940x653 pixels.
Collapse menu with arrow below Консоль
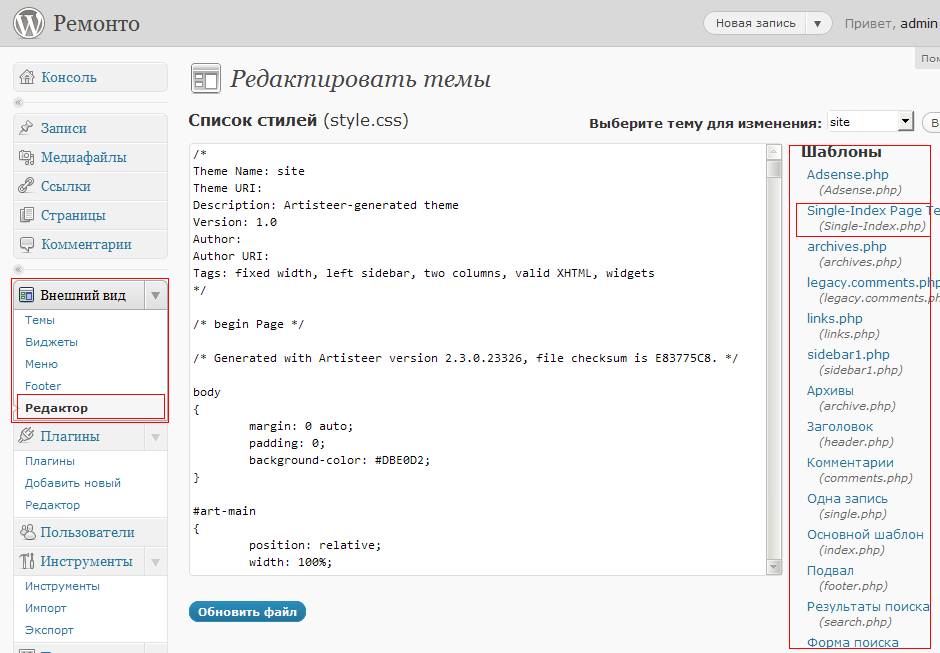(x=19, y=103)
